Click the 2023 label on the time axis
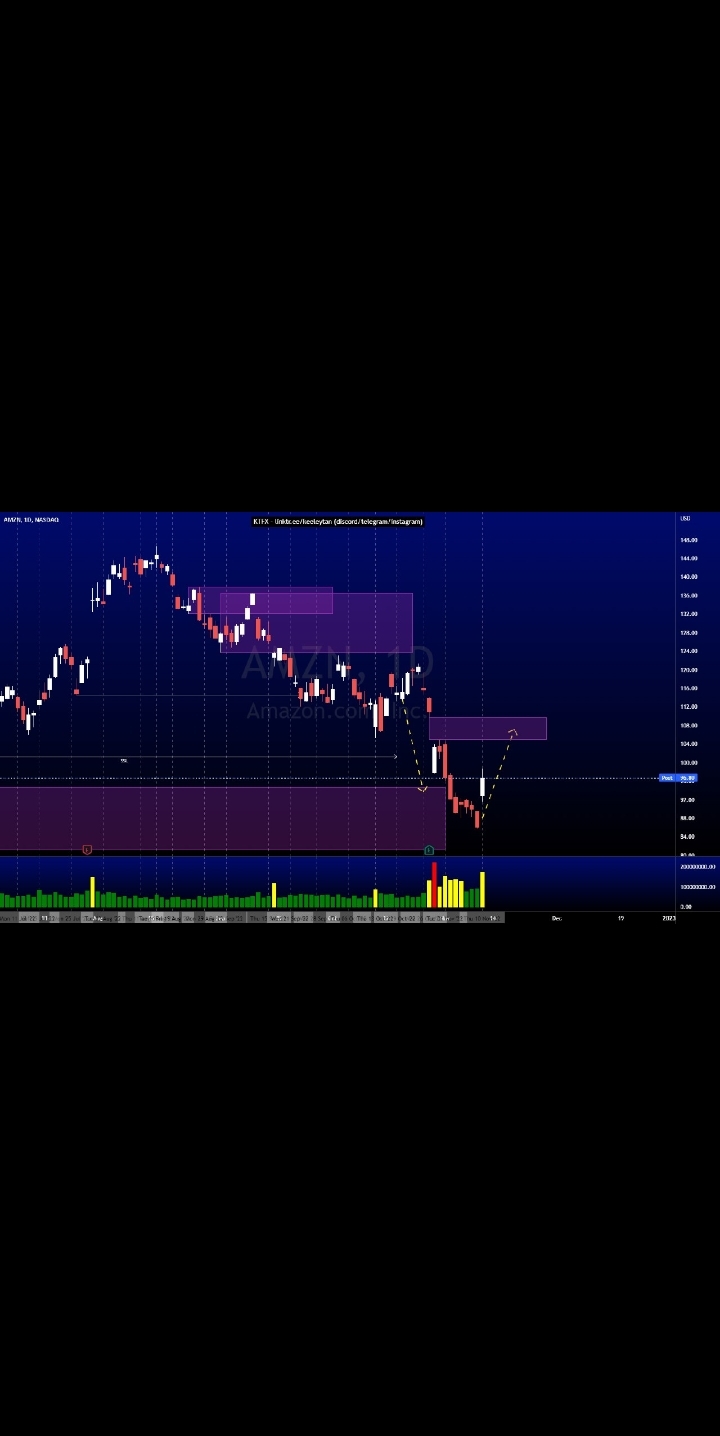Viewport: 720px width, 1436px height. tap(669, 918)
